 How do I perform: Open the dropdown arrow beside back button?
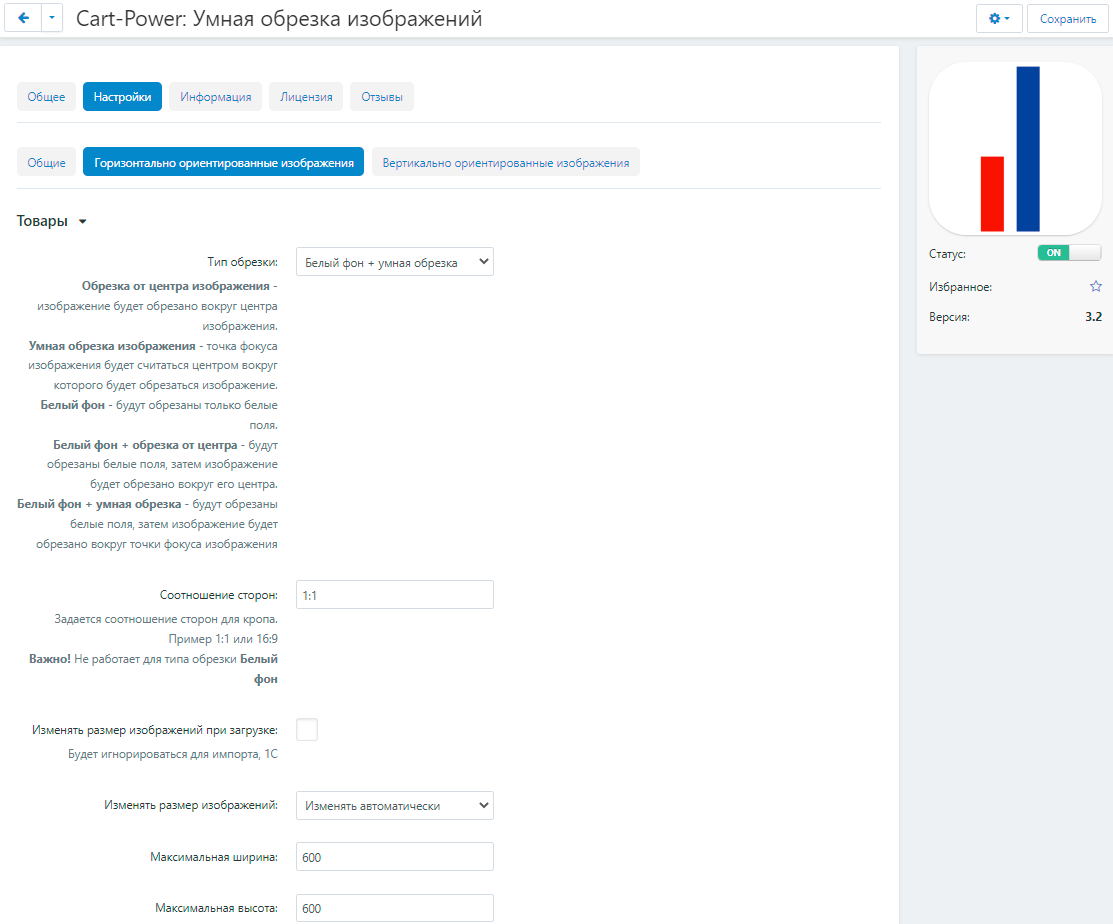[52, 18]
